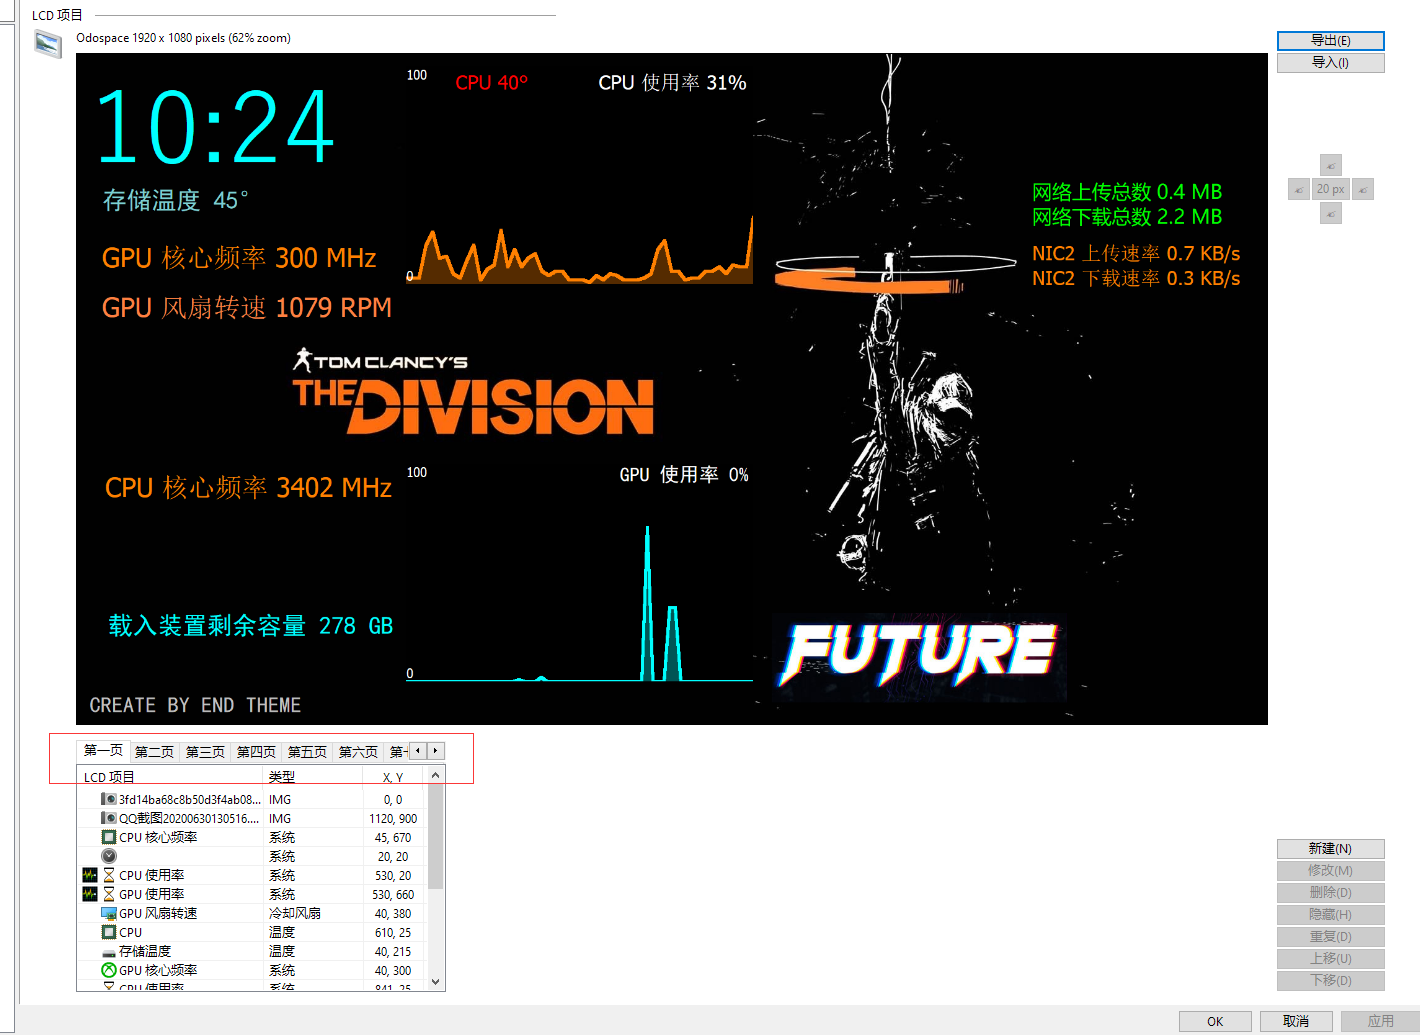The height and width of the screenshot is (1035, 1420).
Task: Click the hourglass icon beside GPU 使用率
Action: click(x=109, y=894)
